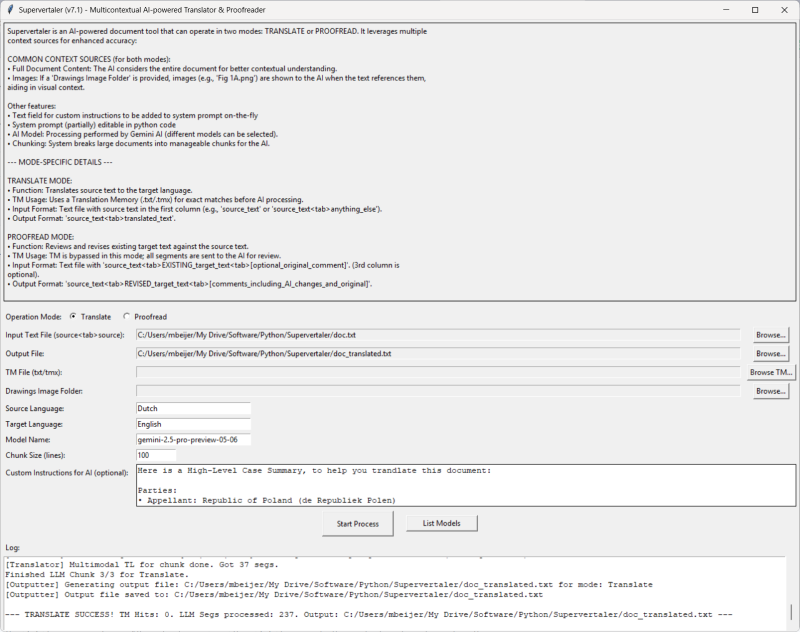Click the Input Text File path field

point(438,335)
